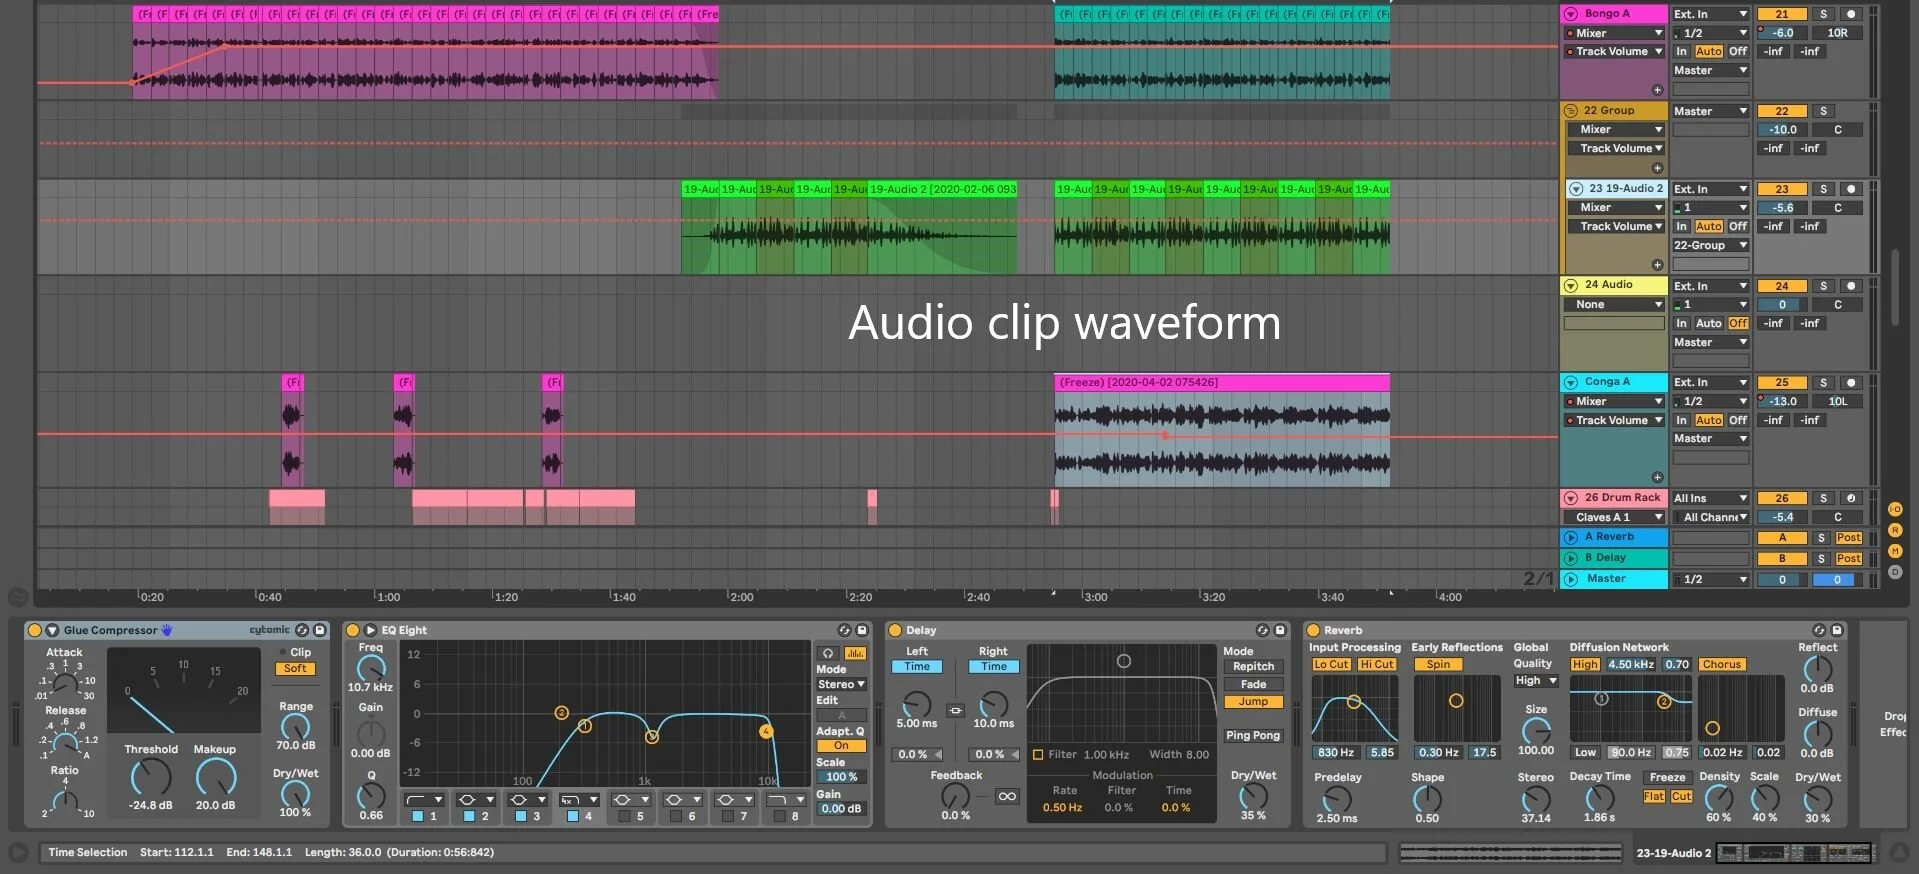Open the 26 Drum Rack All Ins dropdown

point(1710,499)
